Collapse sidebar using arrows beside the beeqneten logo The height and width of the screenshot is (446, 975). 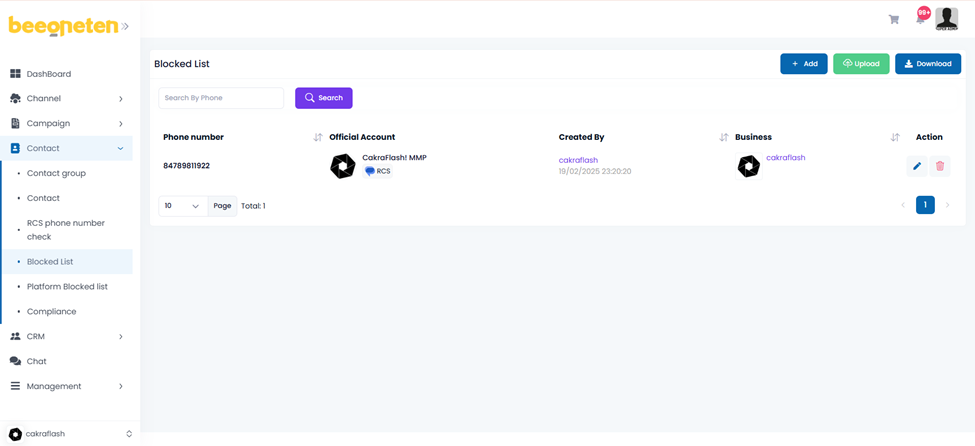coord(125,27)
